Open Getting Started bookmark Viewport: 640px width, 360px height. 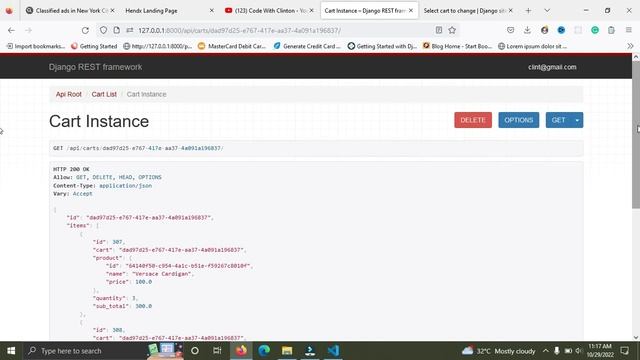coord(94,46)
